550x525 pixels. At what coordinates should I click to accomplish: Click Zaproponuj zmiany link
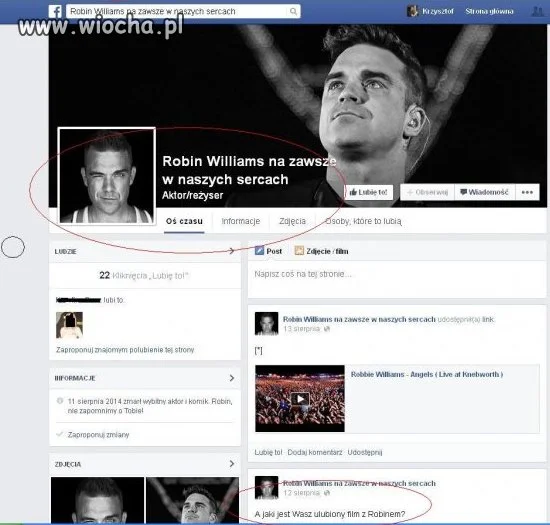(98, 435)
